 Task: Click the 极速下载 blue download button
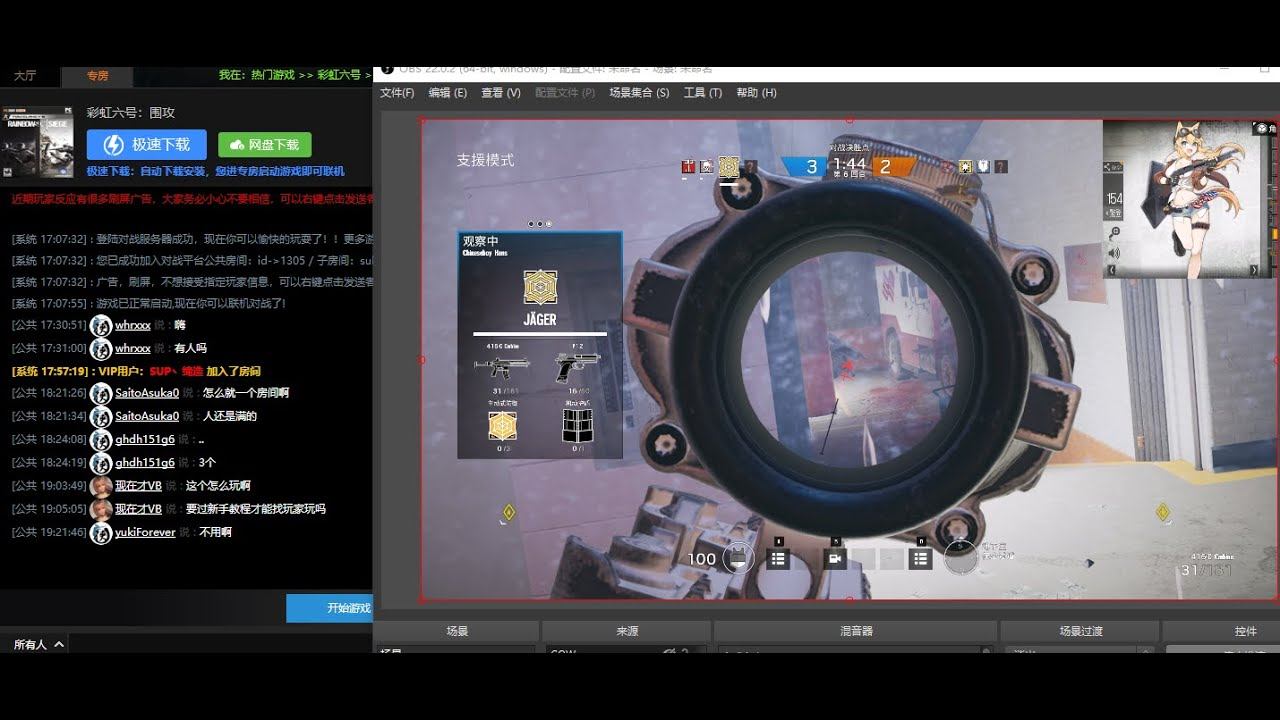(147, 145)
